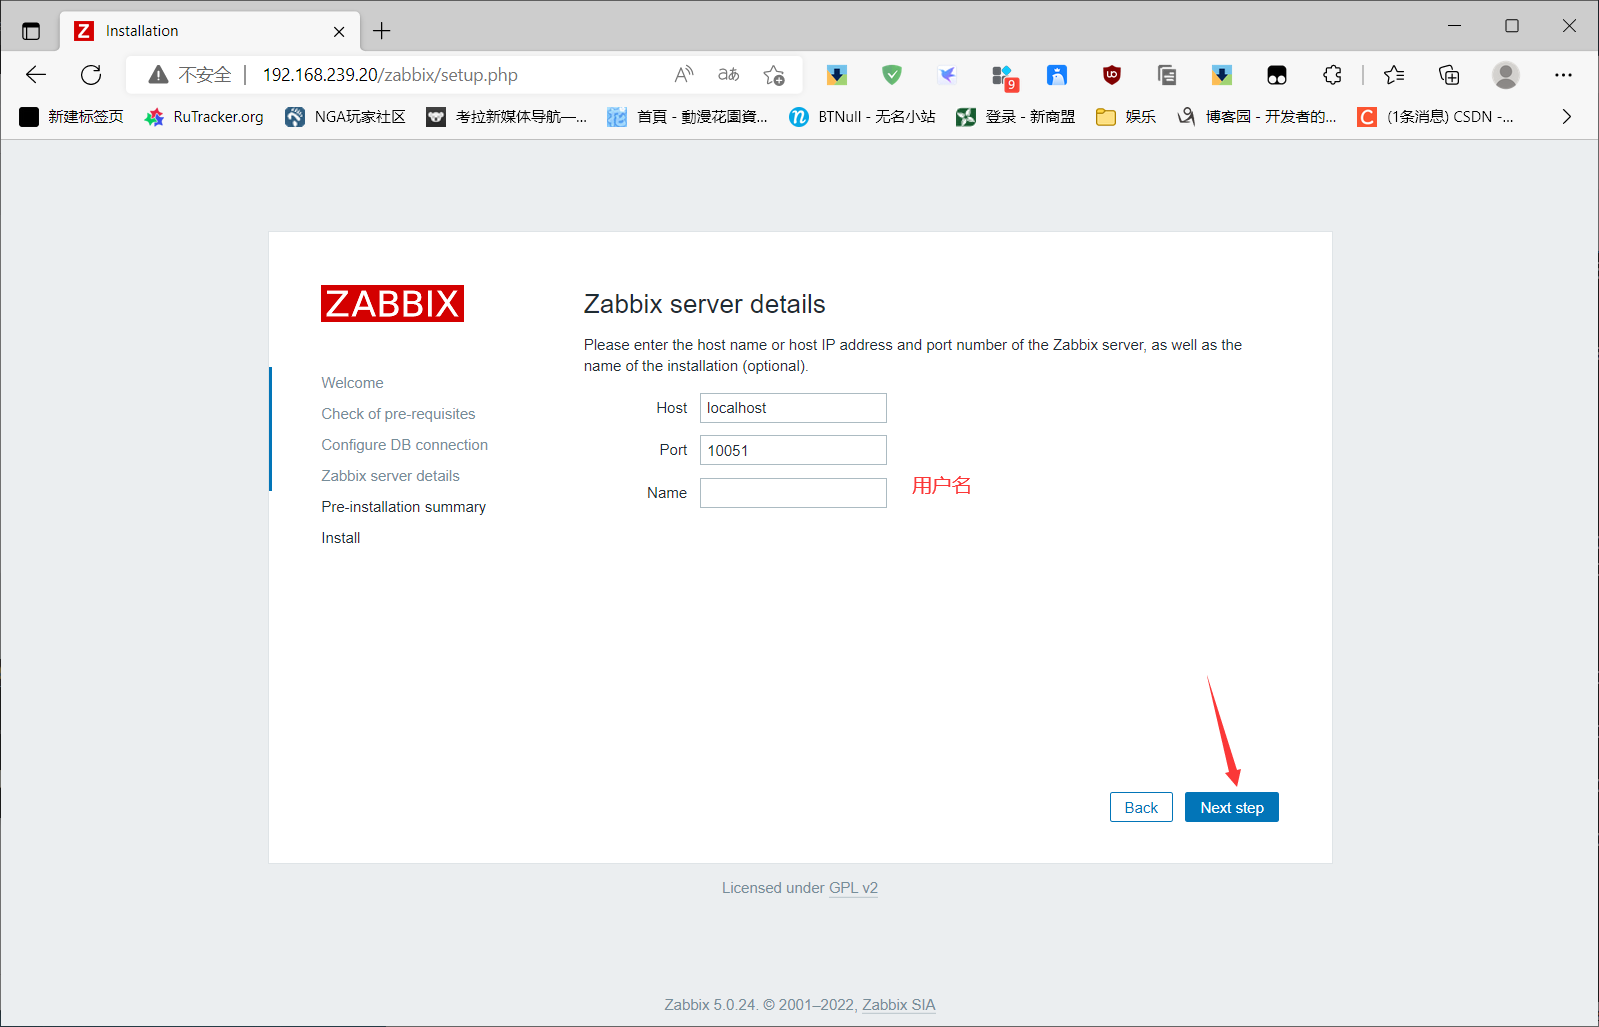Select the Port input field
1599x1027 pixels.
(x=793, y=450)
